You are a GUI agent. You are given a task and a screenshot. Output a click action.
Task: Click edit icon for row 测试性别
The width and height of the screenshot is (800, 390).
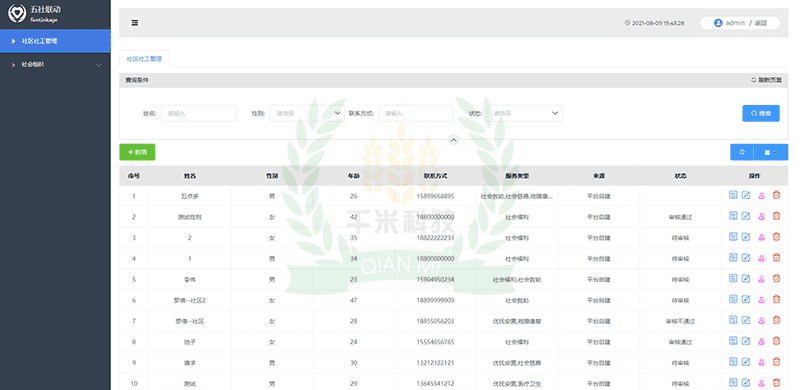click(746, 216)
